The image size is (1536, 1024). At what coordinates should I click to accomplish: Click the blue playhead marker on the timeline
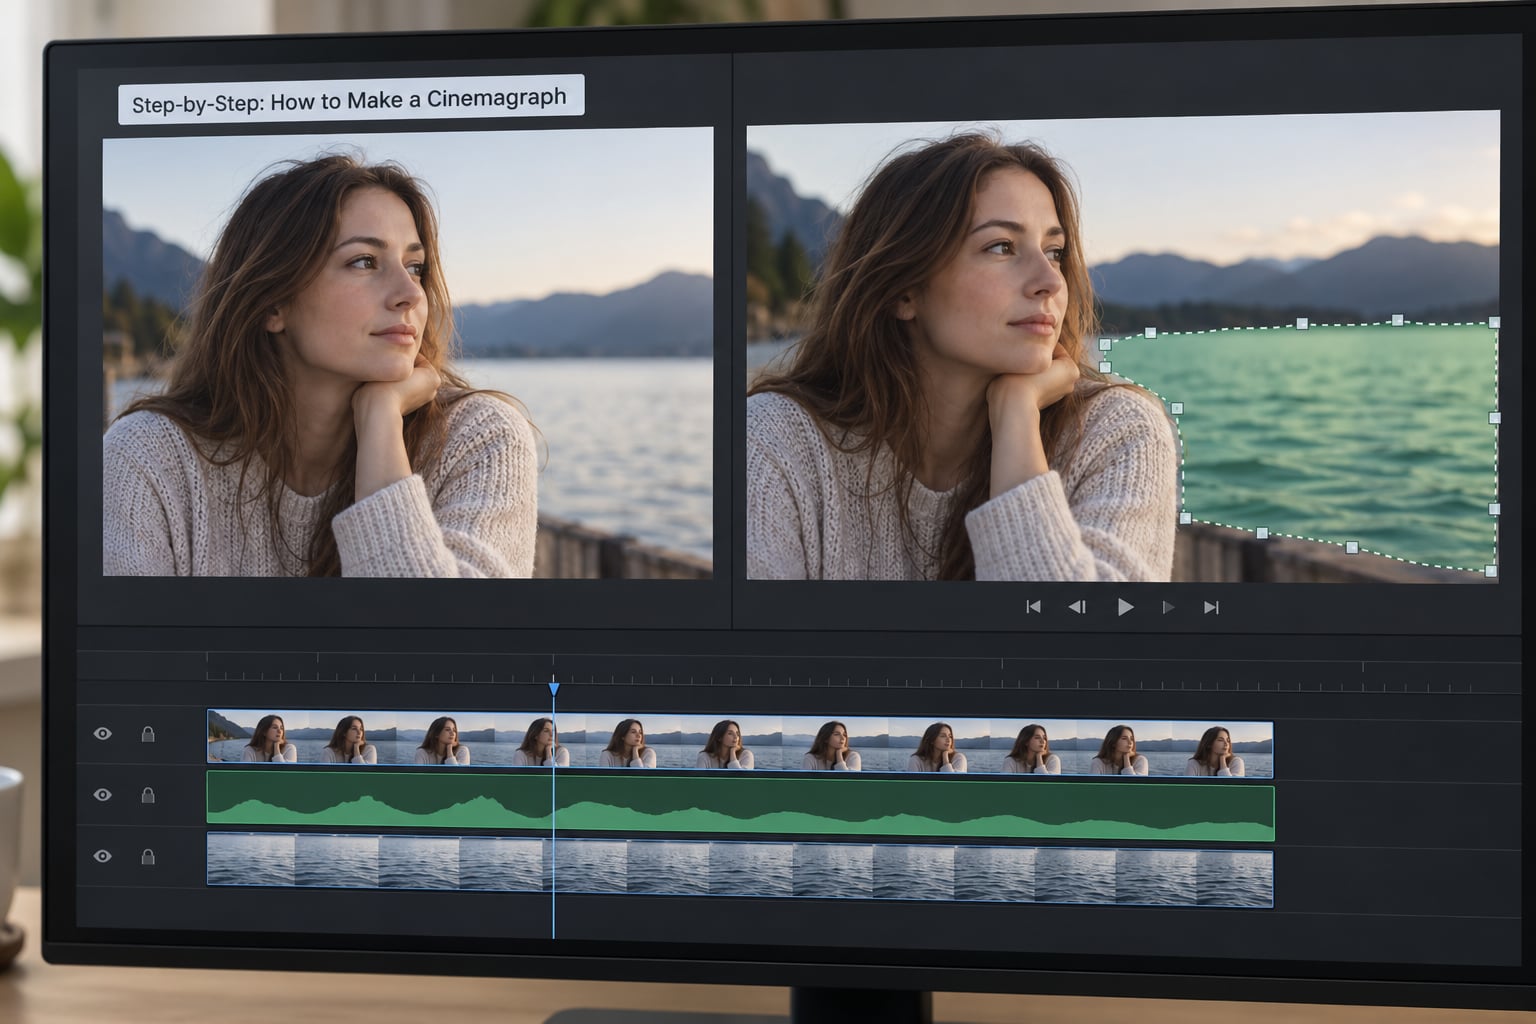(554, 689)
